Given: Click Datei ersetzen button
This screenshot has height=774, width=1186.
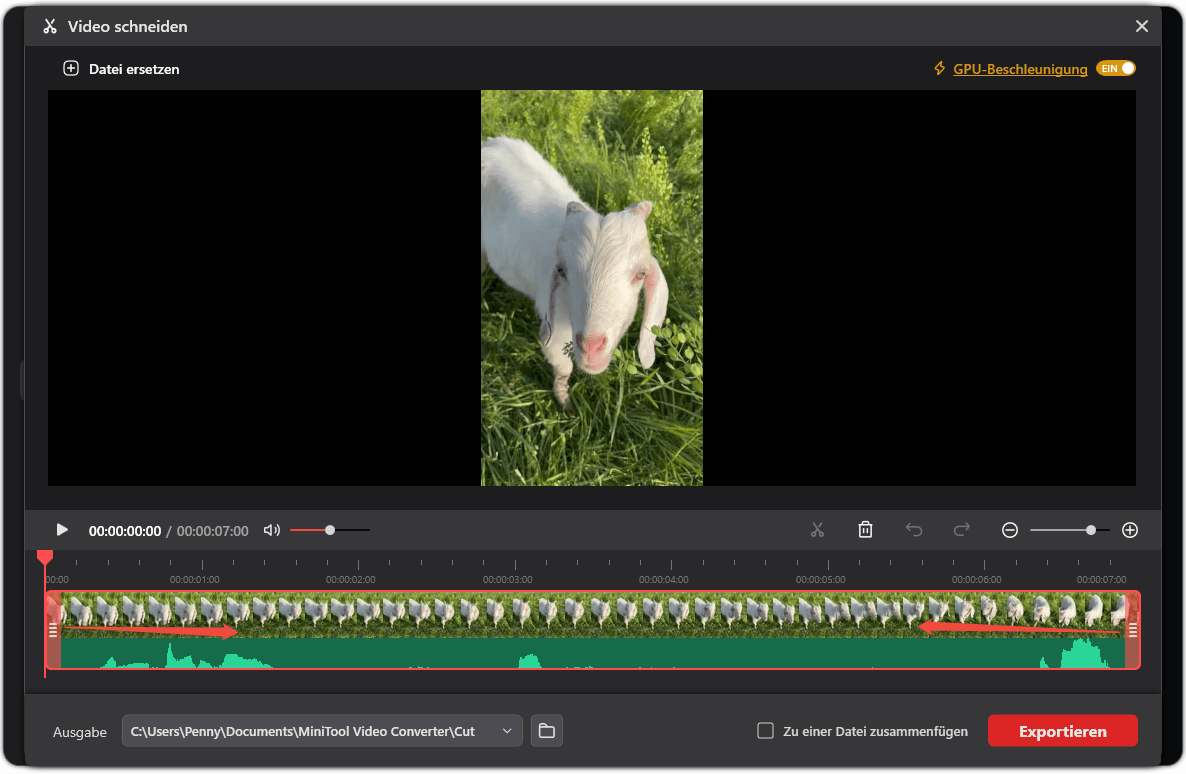Looking at the screenshot, I should [122, 69].
